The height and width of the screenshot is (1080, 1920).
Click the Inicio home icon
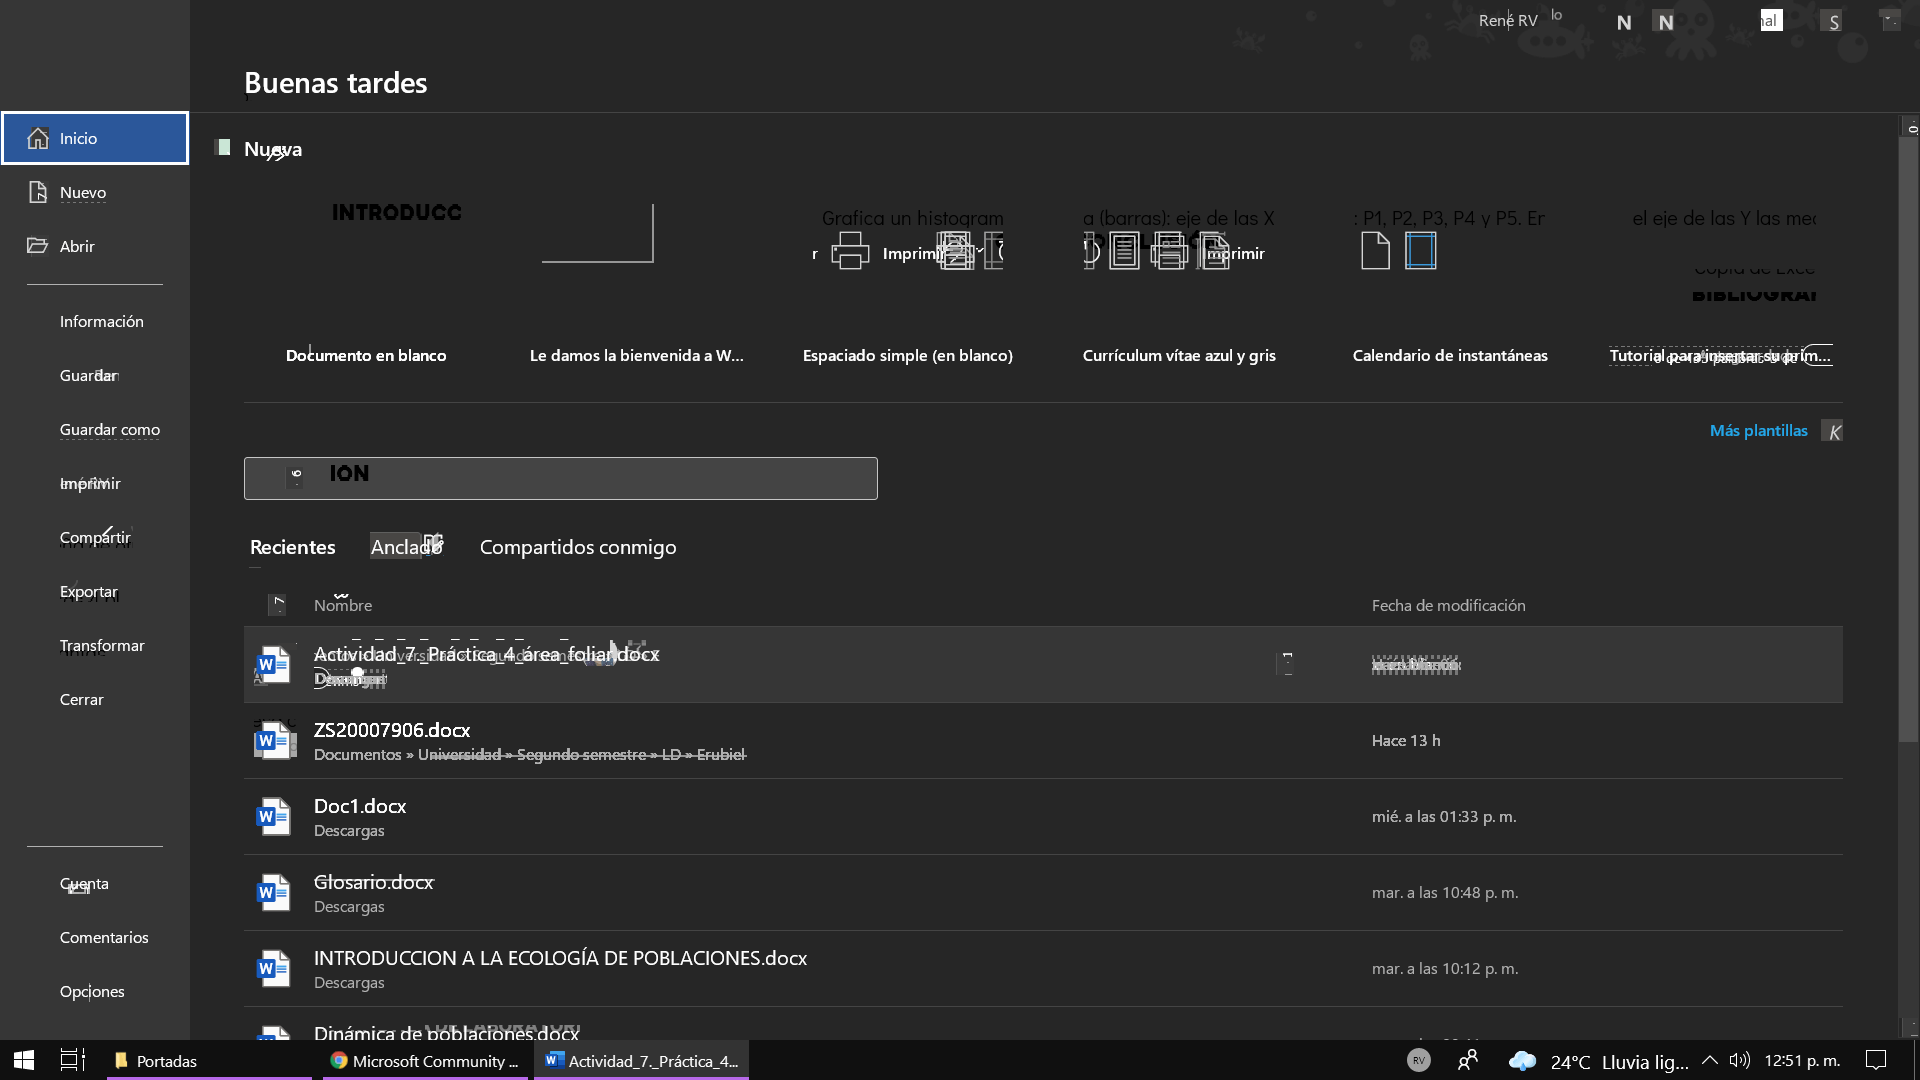click(x=38, y=138)
